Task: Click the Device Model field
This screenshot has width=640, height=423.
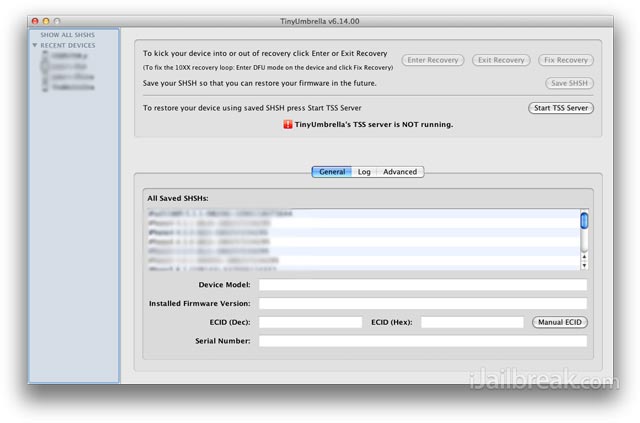Action: coord(423,285)
